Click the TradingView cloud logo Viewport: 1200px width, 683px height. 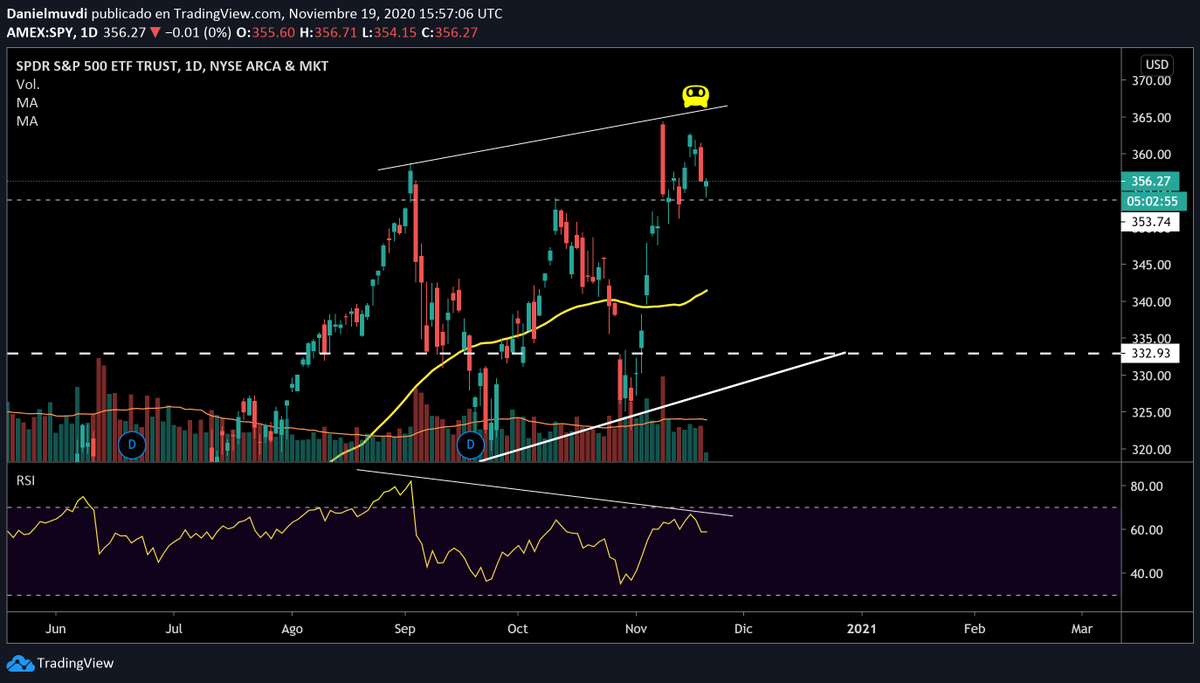(x=22, y=663)
